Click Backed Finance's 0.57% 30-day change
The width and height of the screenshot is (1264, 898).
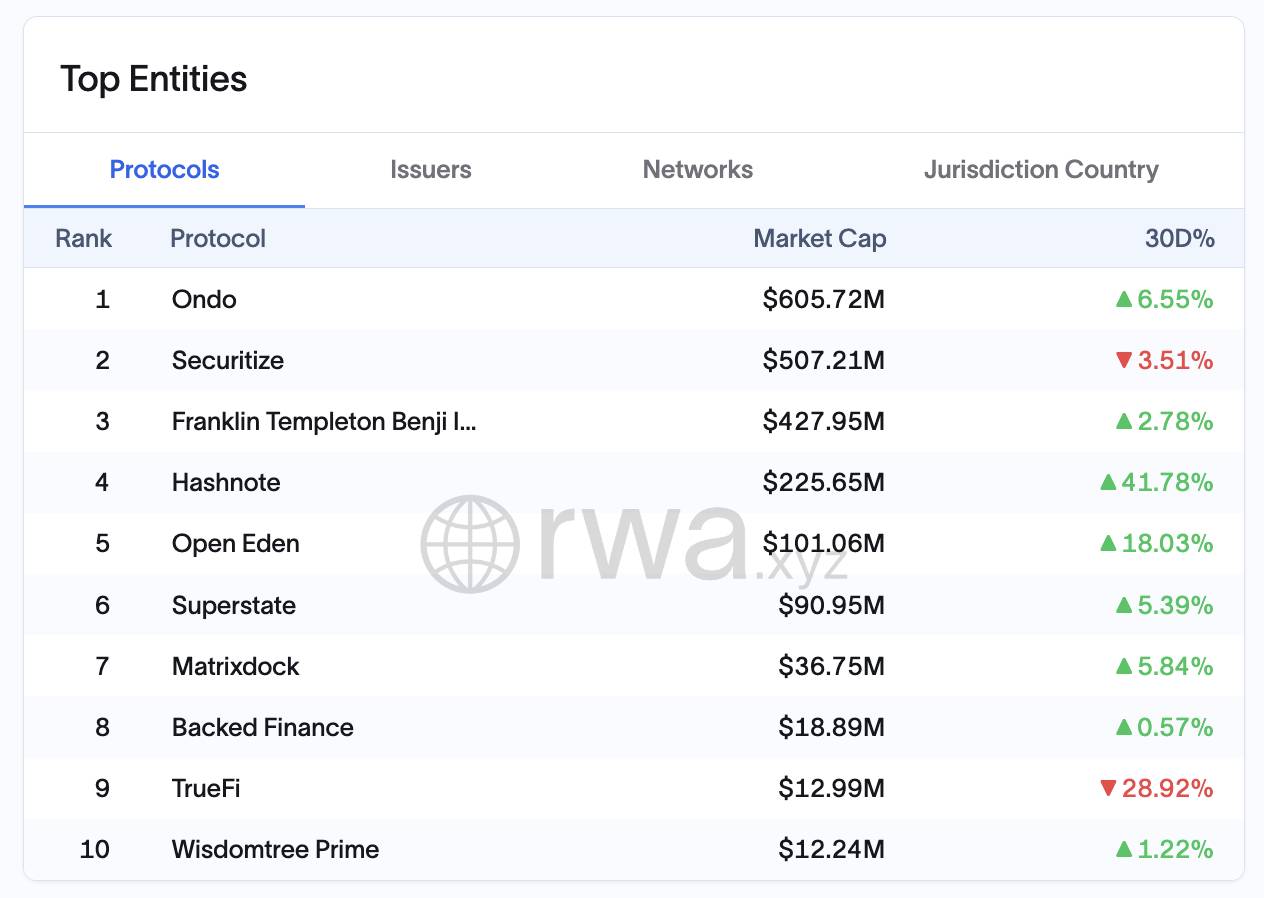pyautogui.click(x=1165, y=727)
